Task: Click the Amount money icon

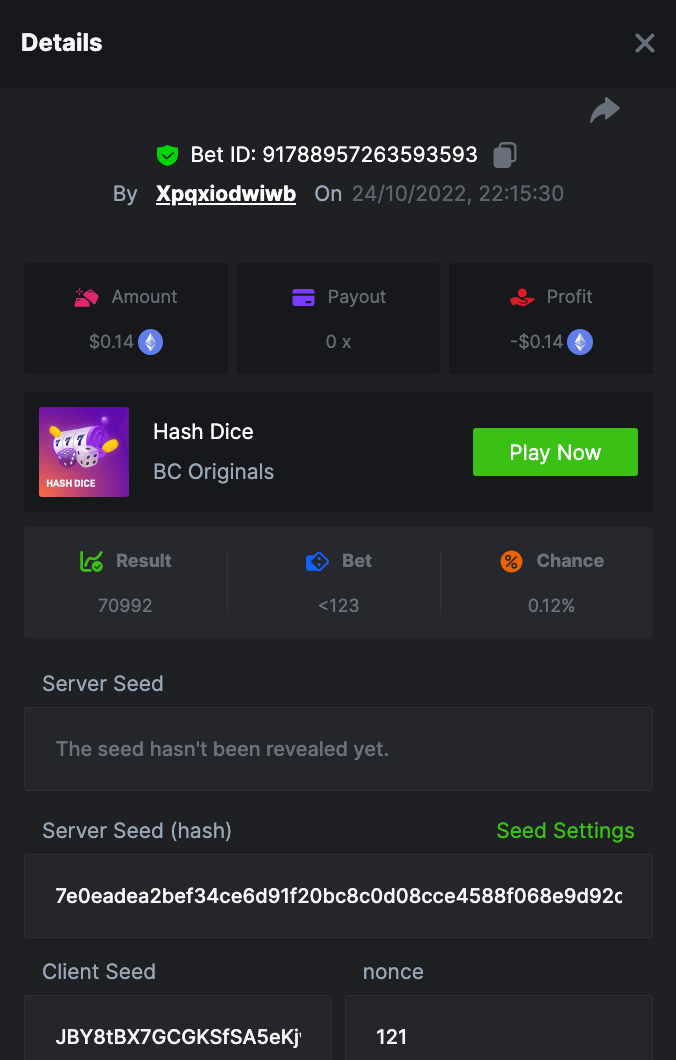Action: pyautogui.click(x=86, y=297)
